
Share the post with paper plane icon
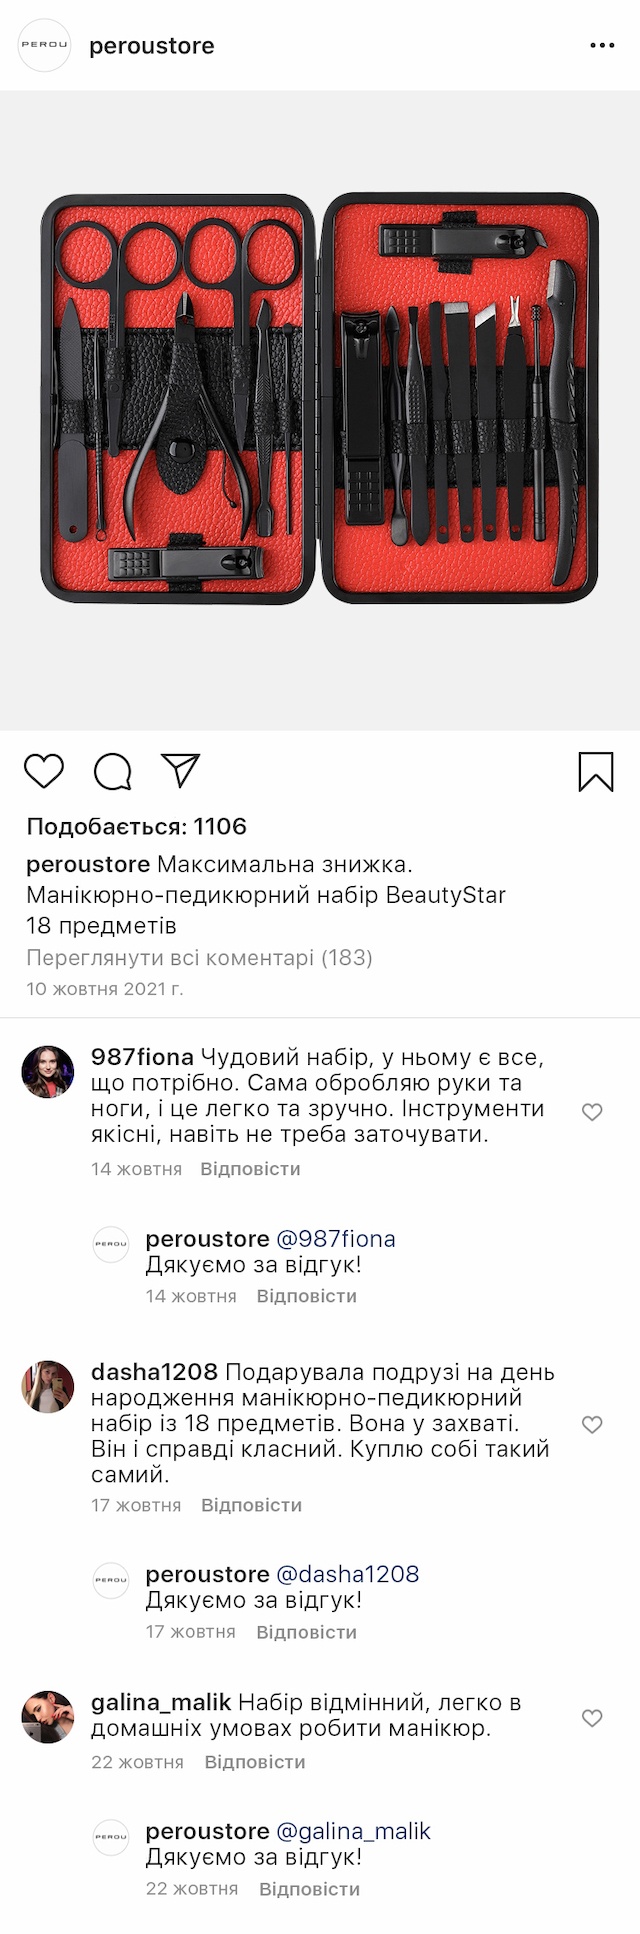click(x=181, y=770)
